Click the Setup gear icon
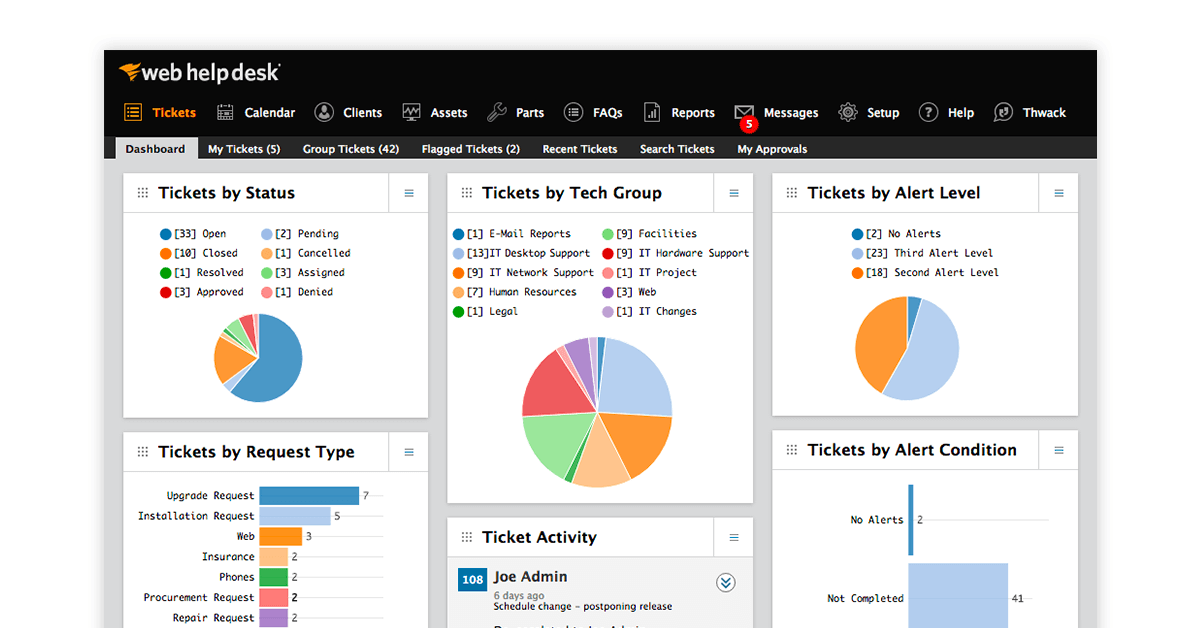Screen dimensions: 1200x628 click(x=848, y=113)
